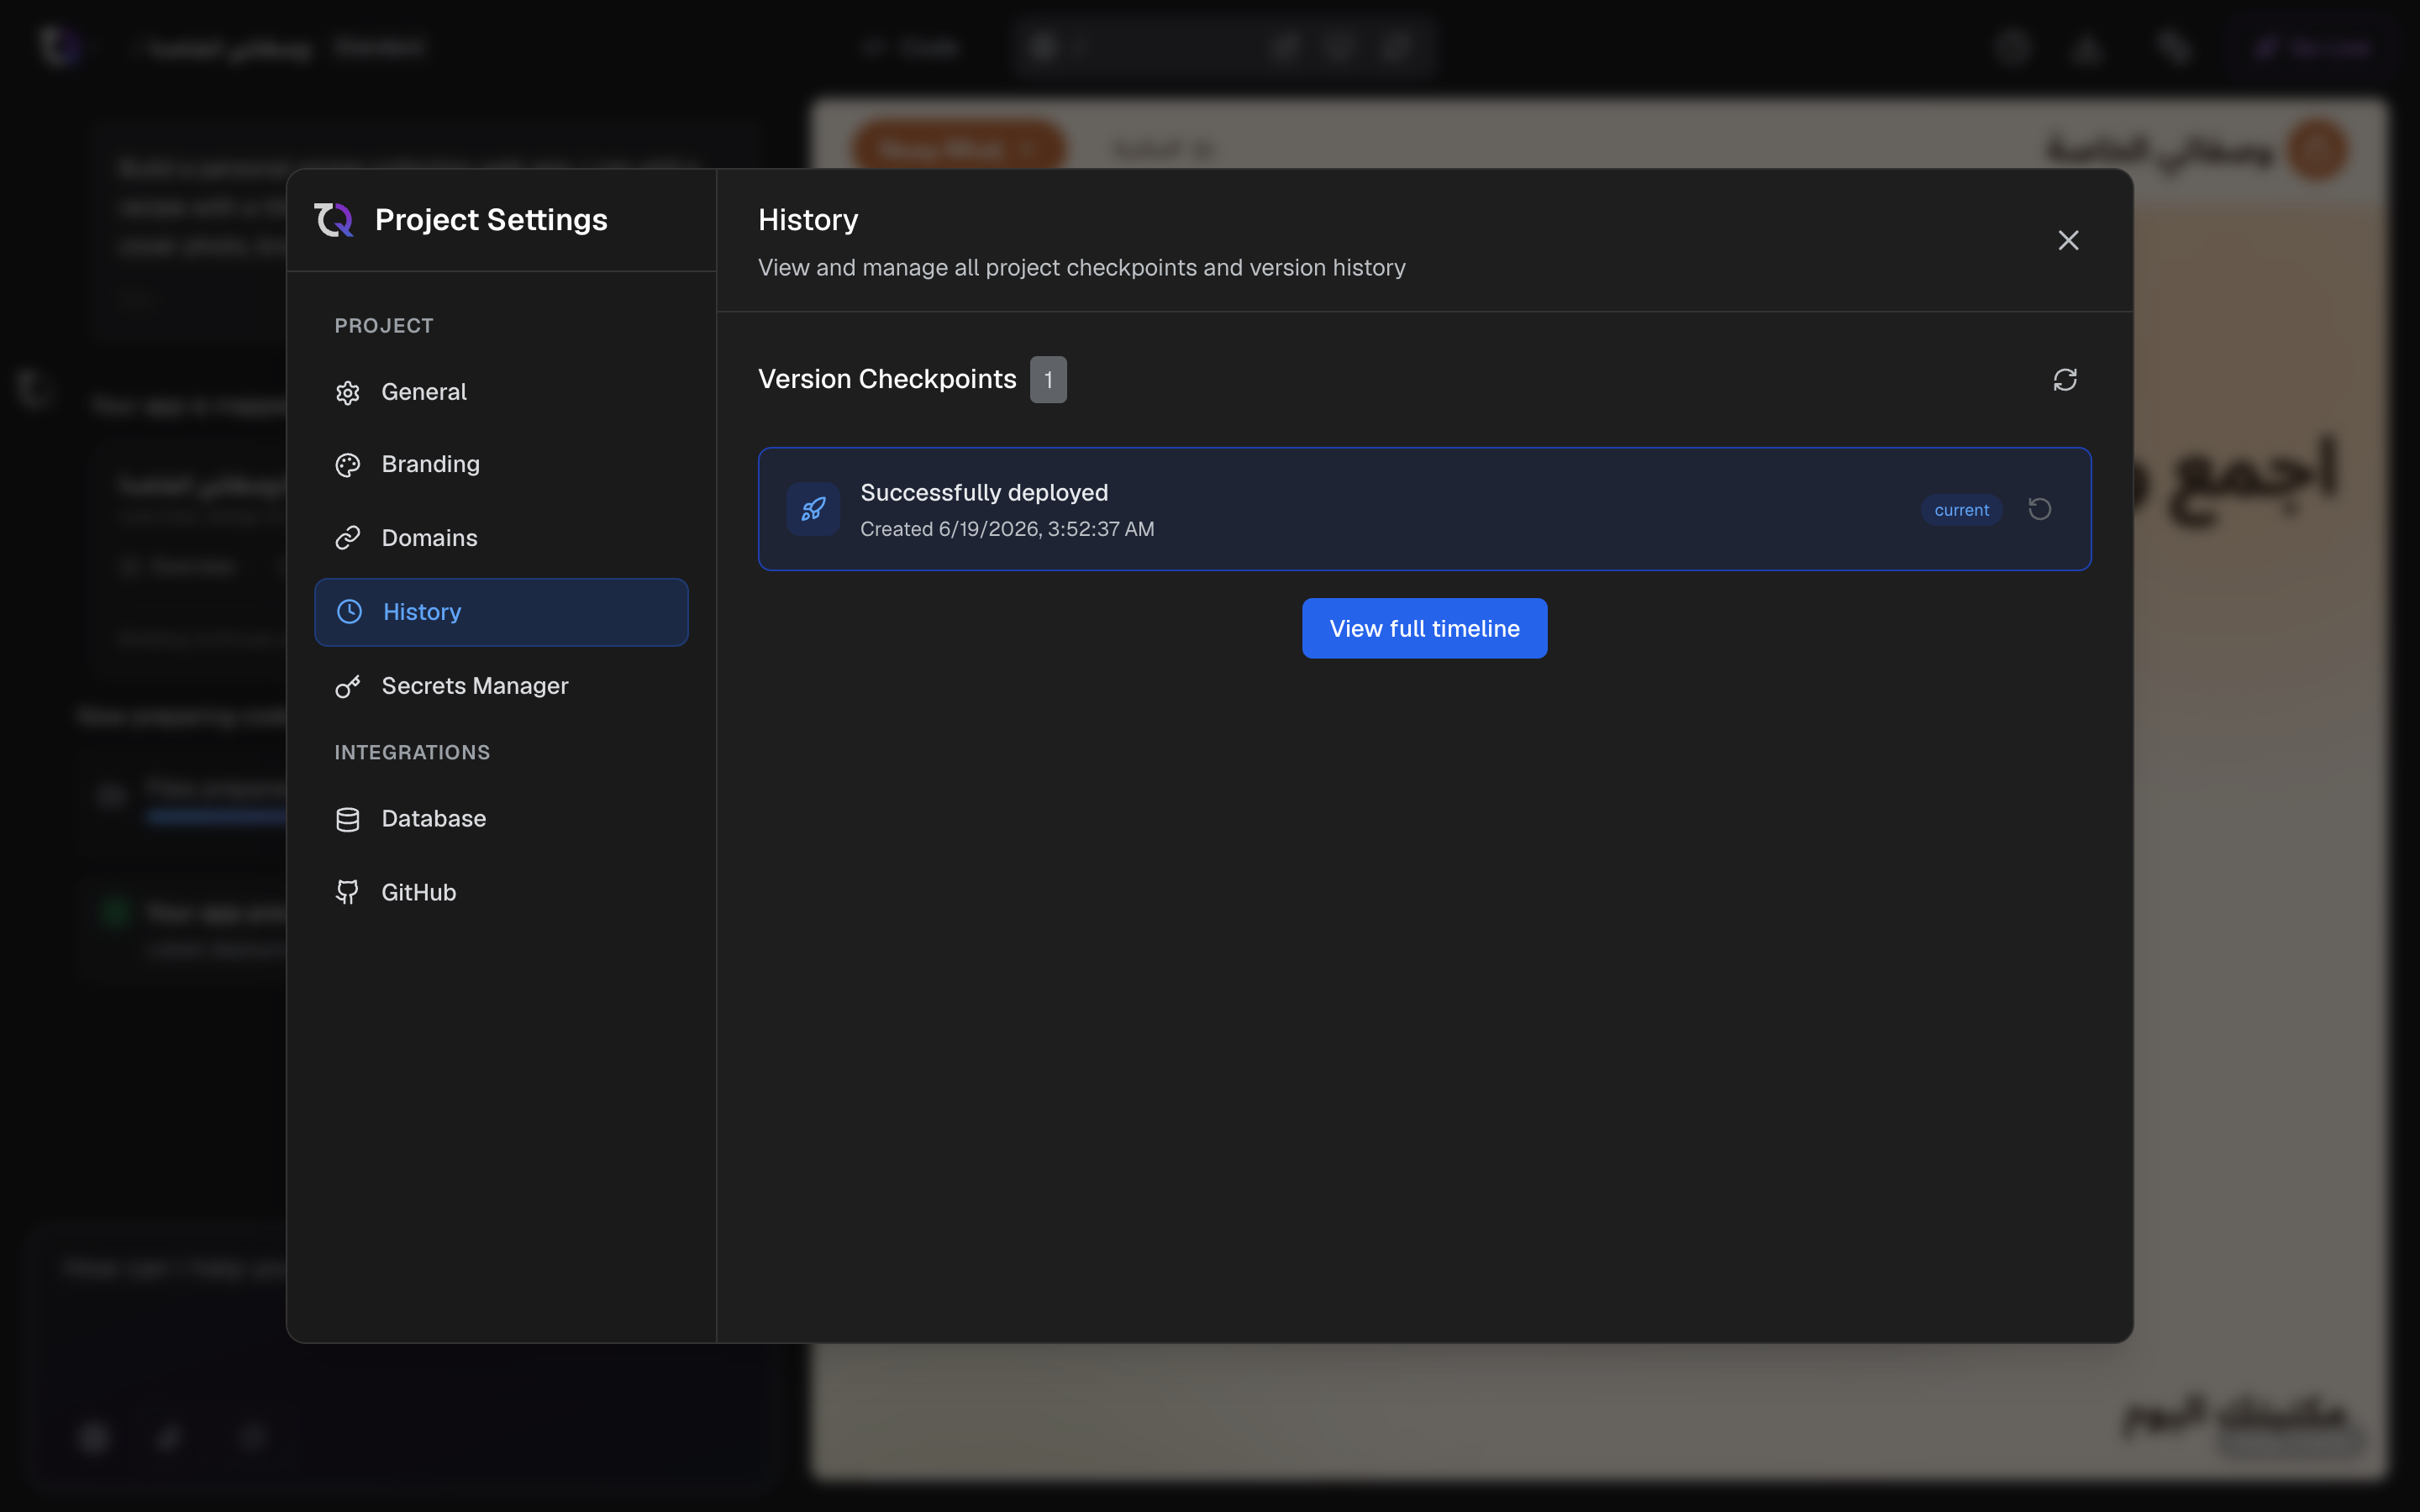Click the palette icon beside Branding
Screen dimensions: 2420x1512
tap(348, 465)
